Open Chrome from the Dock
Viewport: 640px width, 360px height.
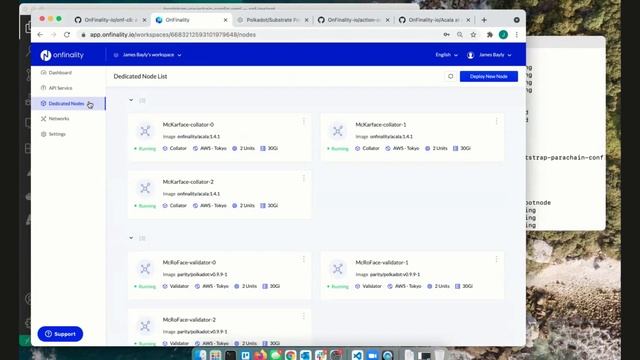(x=291, y=355)
